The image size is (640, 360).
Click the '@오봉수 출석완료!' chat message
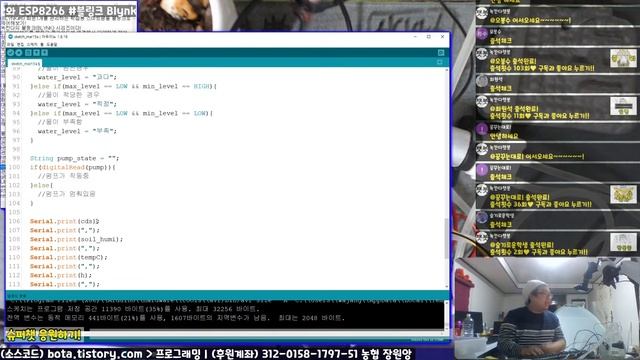click(542, 64)
